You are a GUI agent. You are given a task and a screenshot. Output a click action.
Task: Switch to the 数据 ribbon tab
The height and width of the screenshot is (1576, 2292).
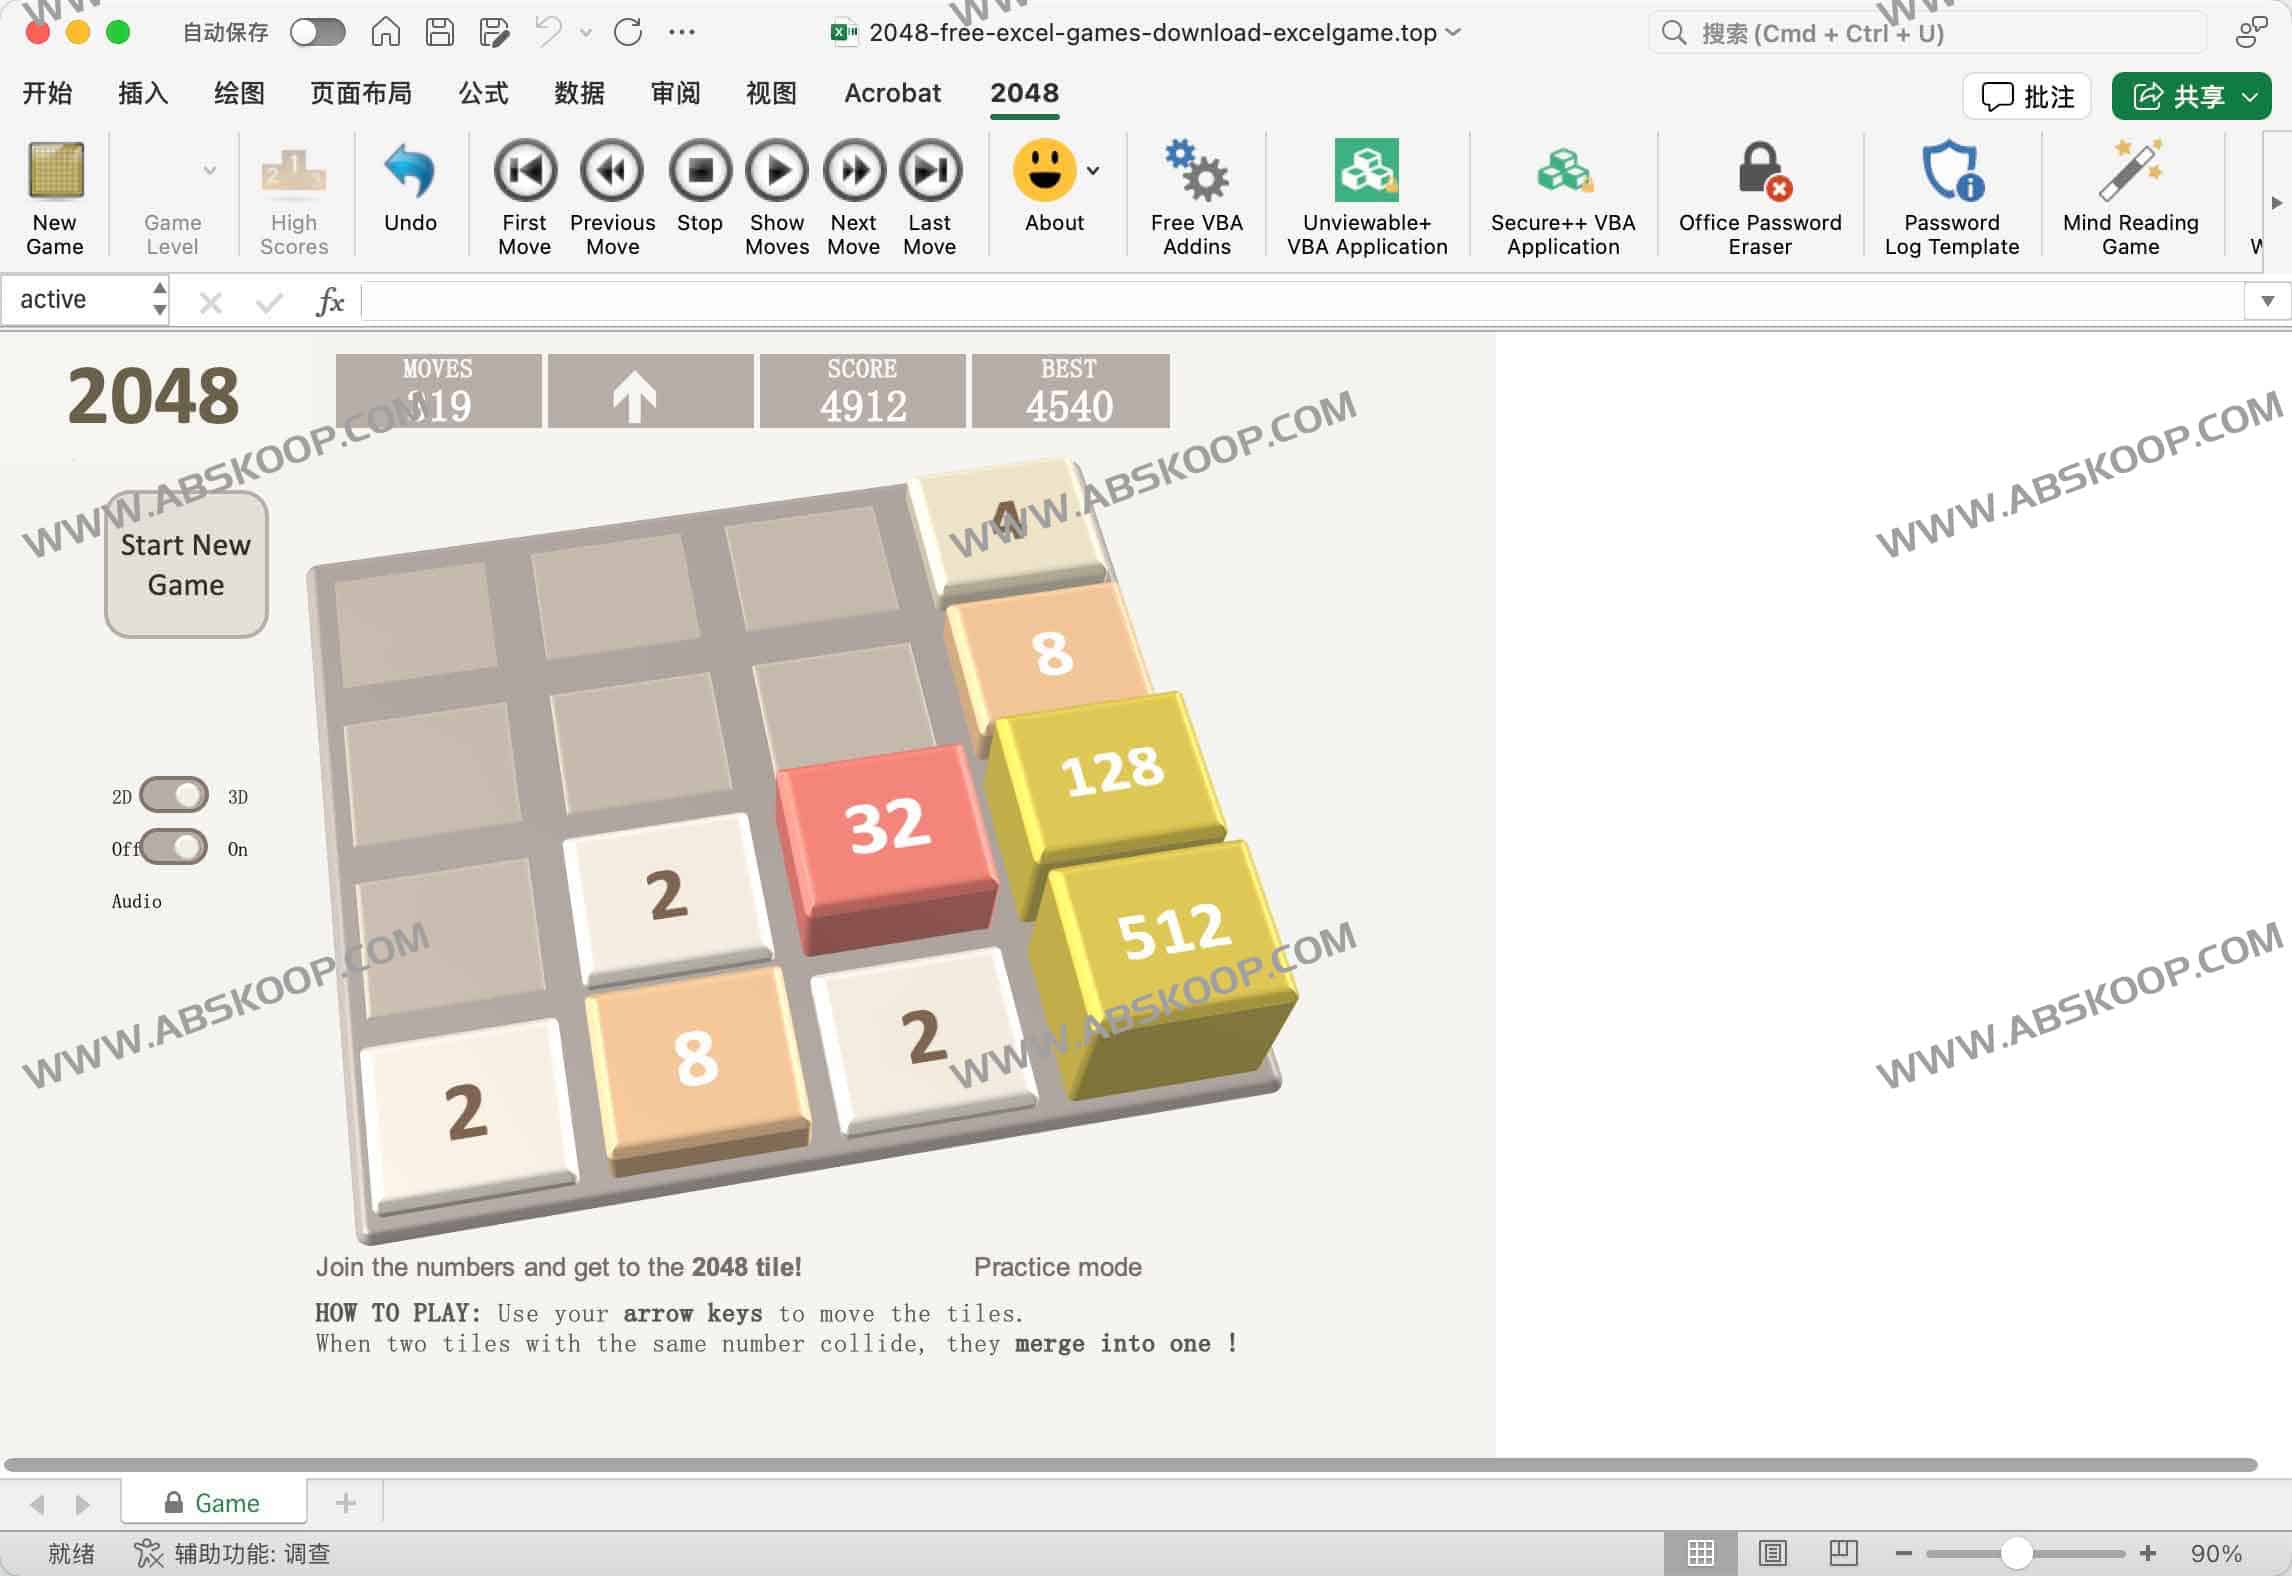coord(578,93)
